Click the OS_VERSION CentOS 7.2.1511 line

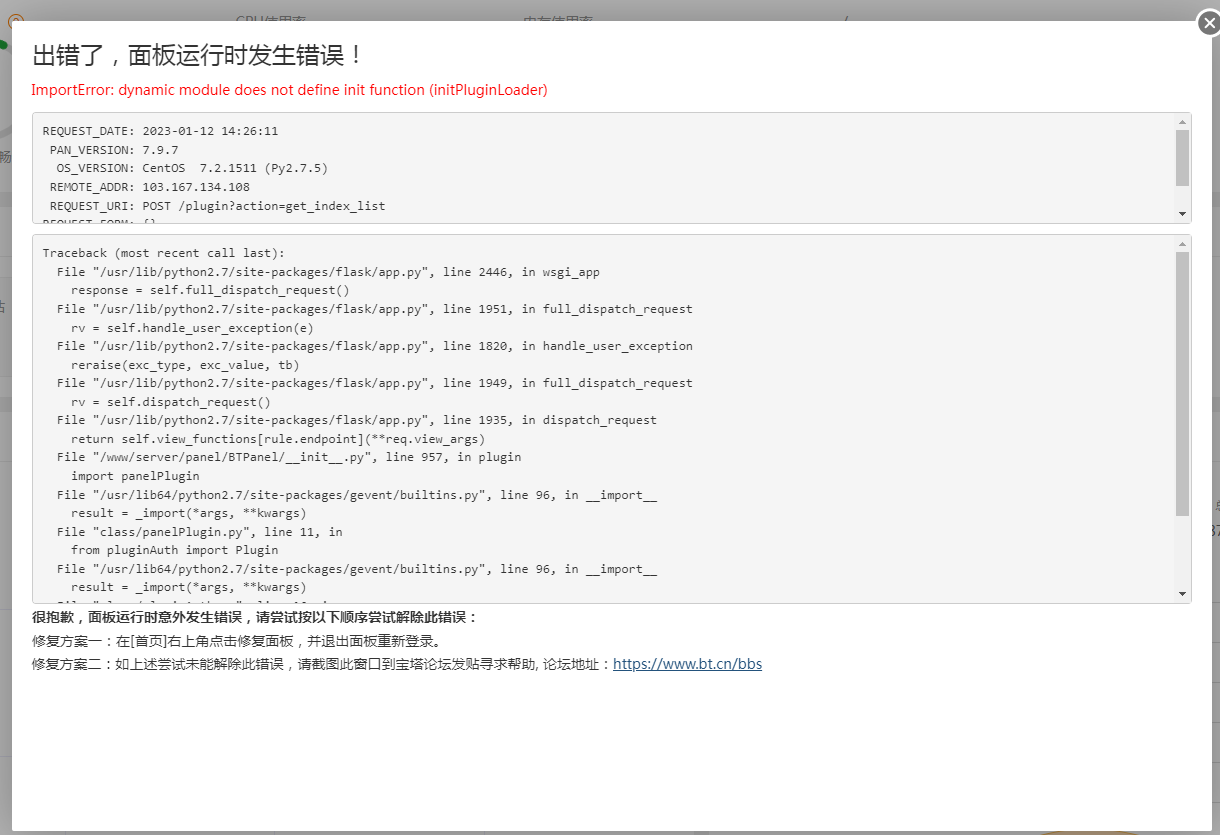click(x=192, y=168)
